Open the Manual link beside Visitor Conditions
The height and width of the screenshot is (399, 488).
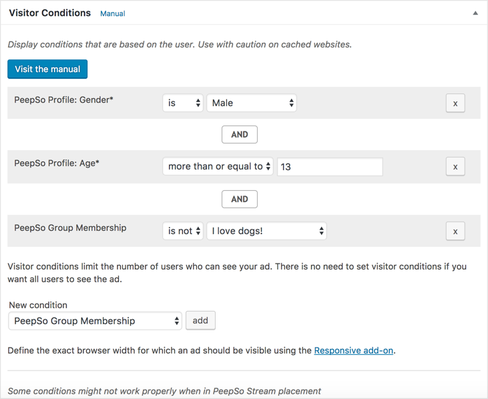(113, 14)
